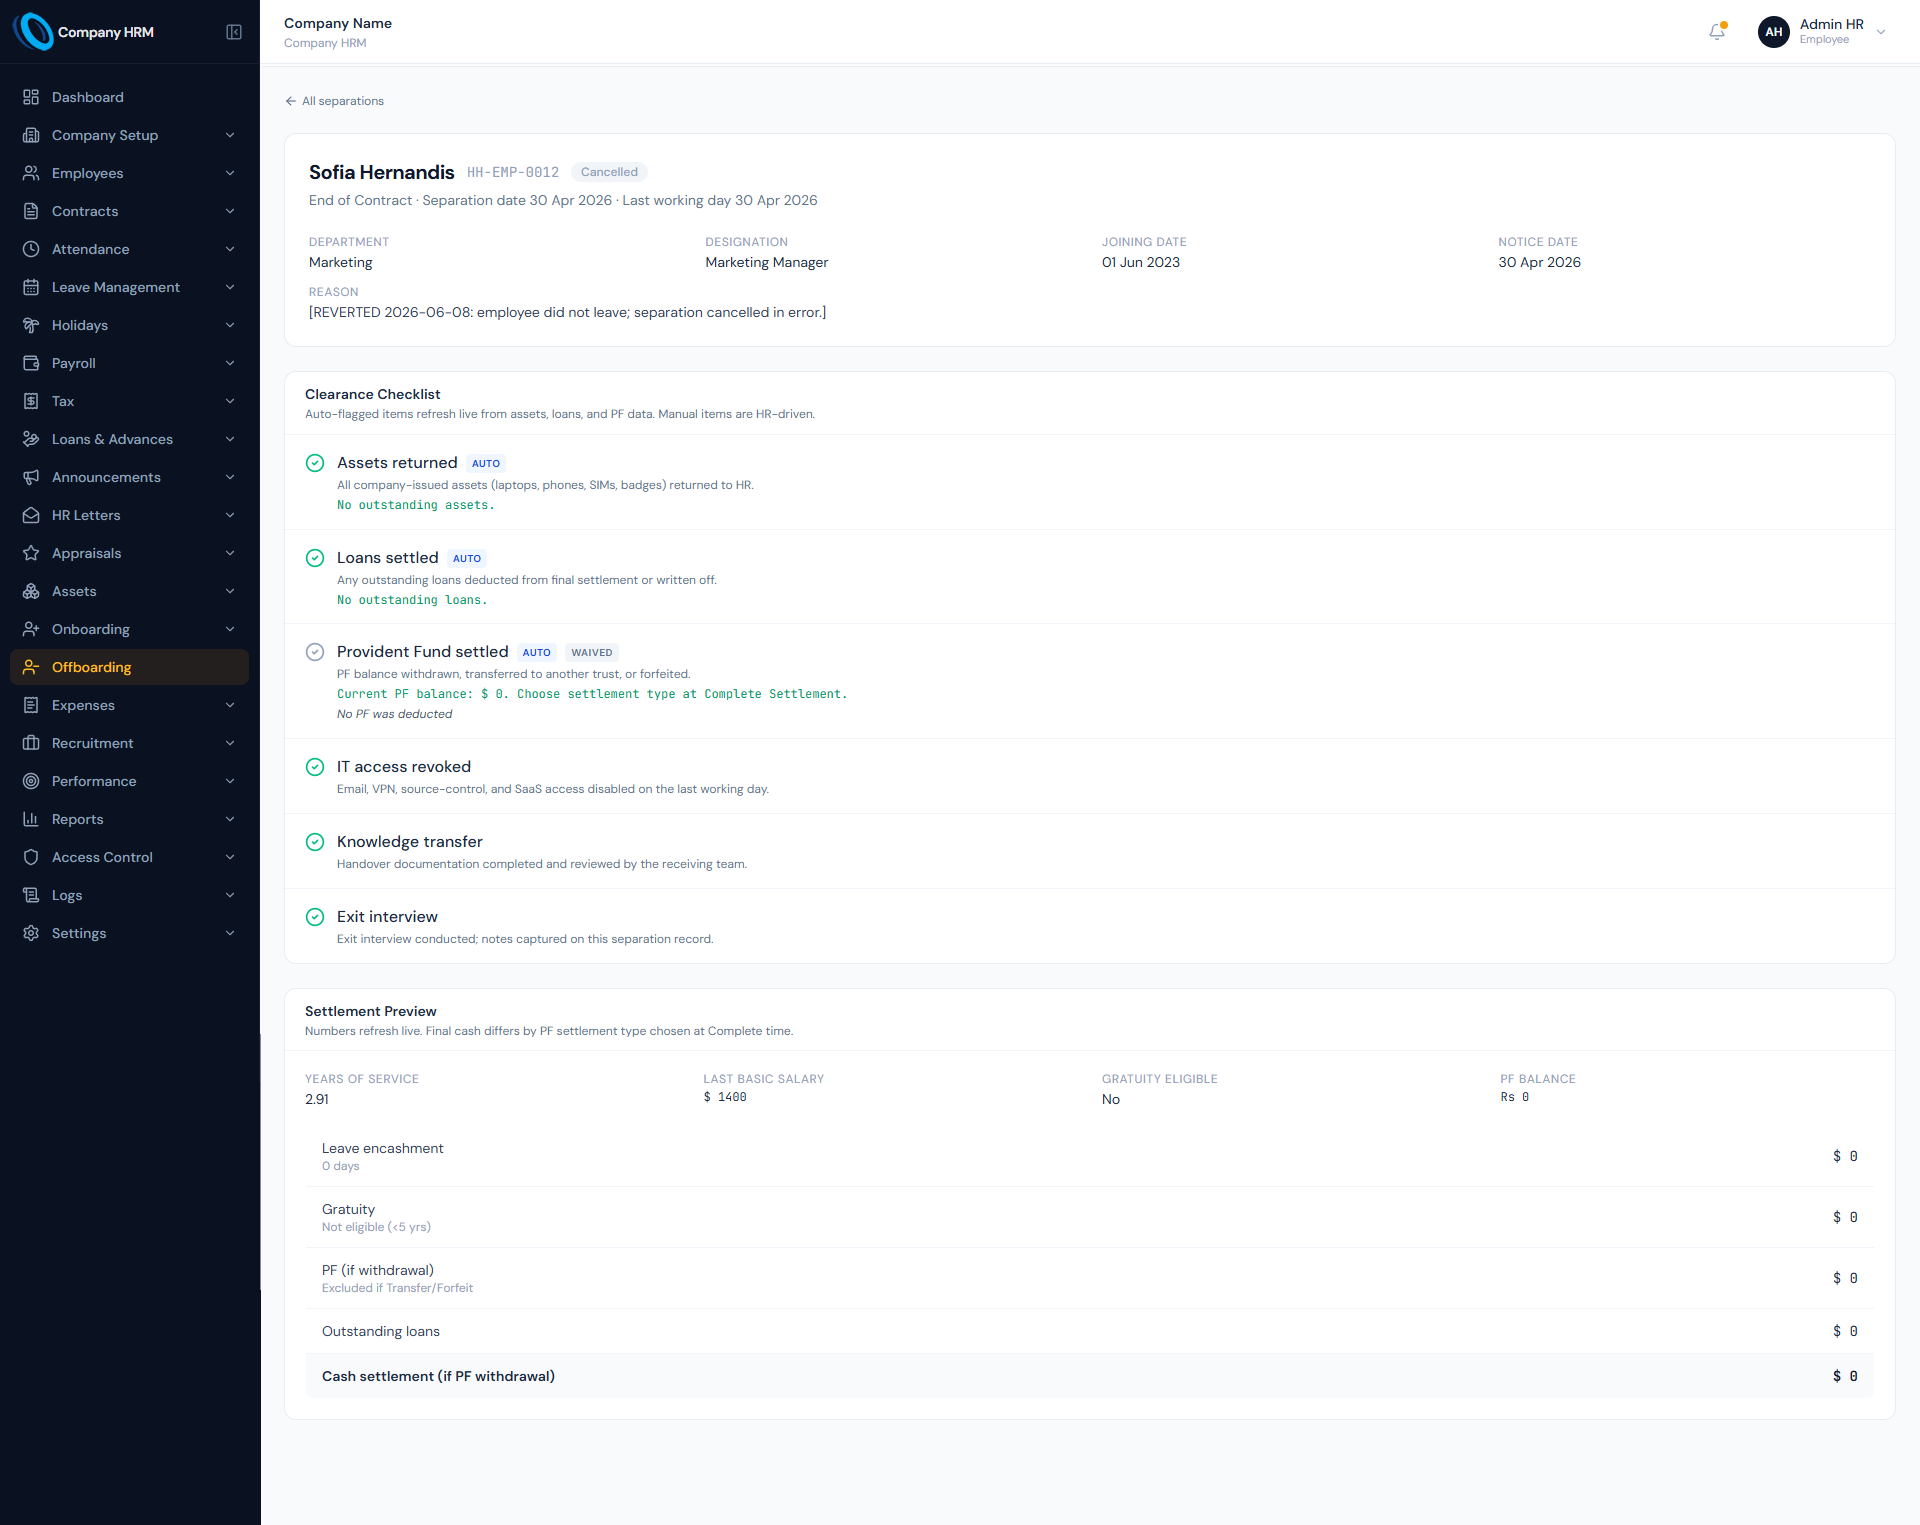This screenshot has height=1525, width=1920.
Task: Open the Holidays menu label
Action: [x=80, y=325]
